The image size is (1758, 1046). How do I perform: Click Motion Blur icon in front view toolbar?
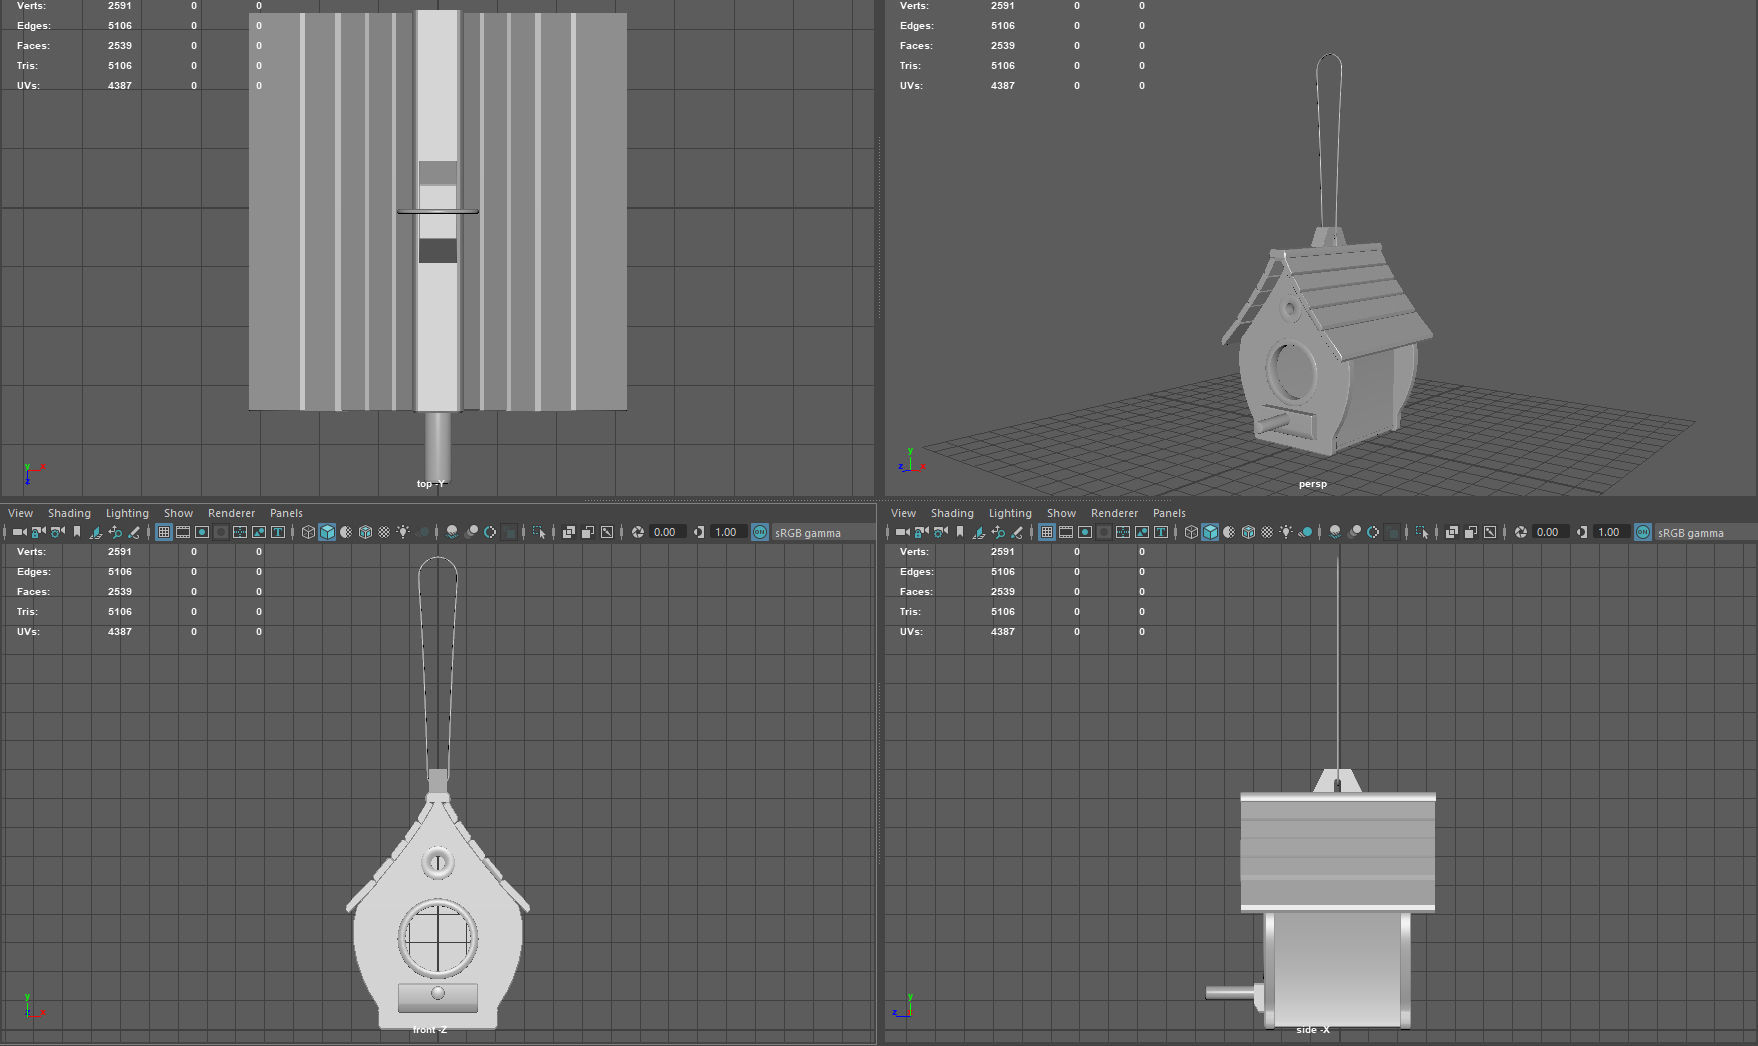471,532
